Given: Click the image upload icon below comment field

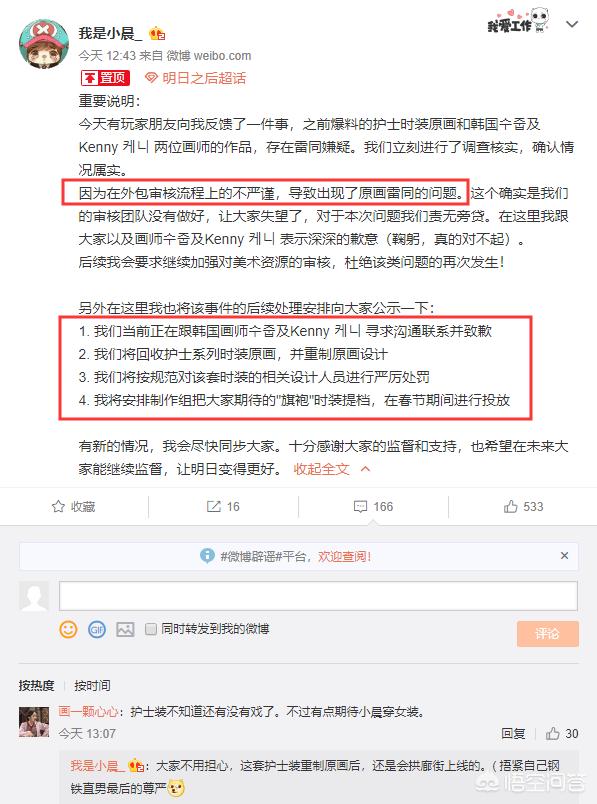Looking at the screenshot, I should (x=125, y=629).
